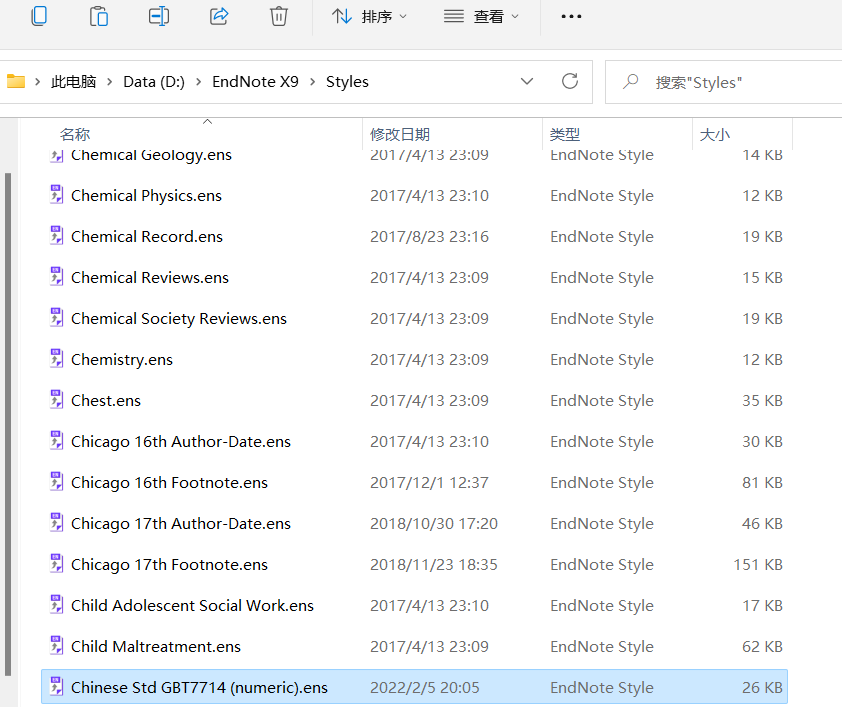Click date 2017/12/1 12:37 cell
The width and height of the screenshot is (842, 707).
[x=430, y=483]
